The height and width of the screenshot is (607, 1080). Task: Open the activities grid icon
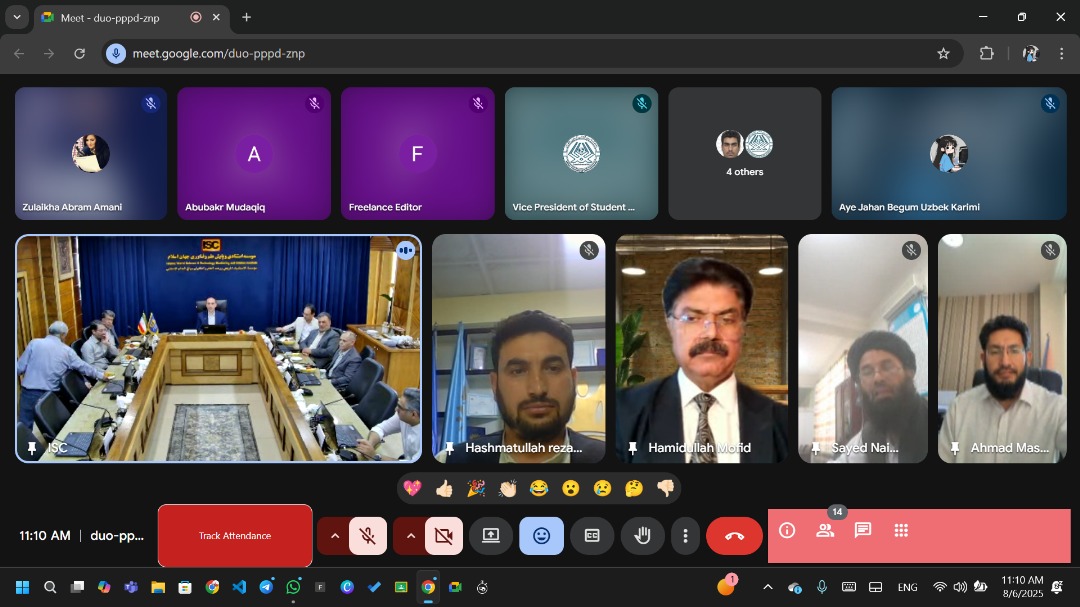[901, 531]
